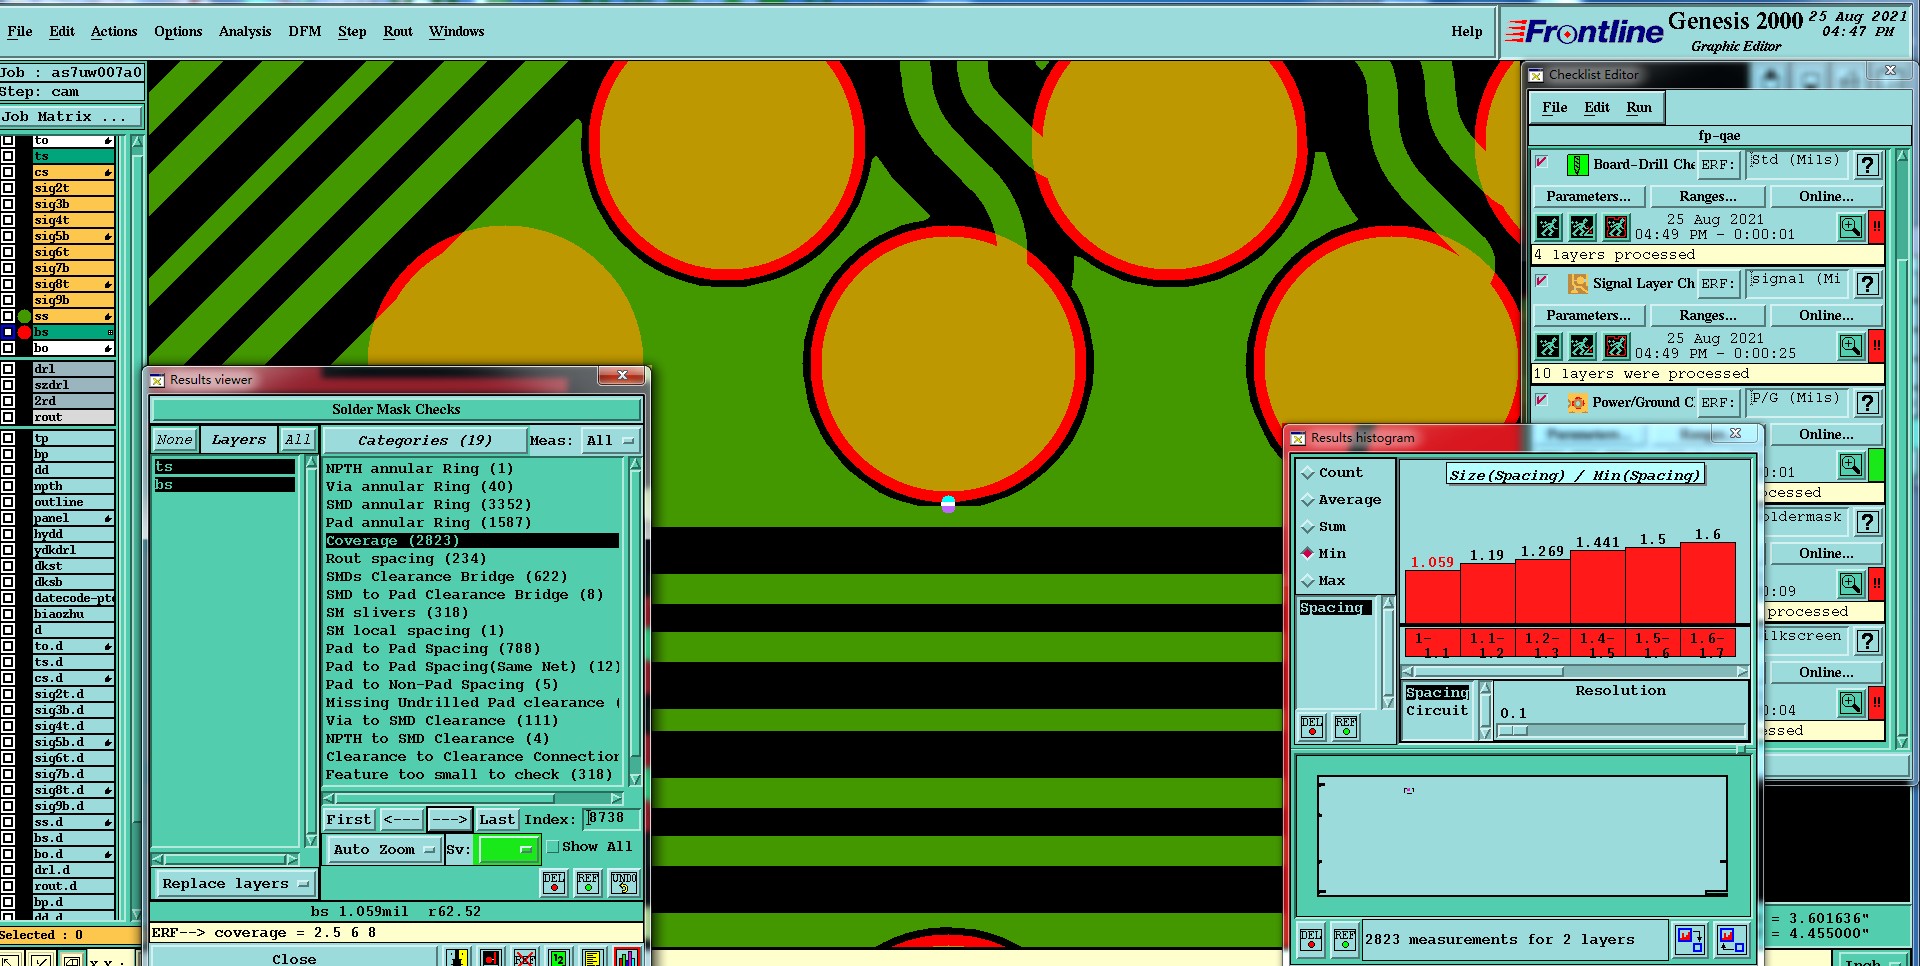This screenshot has height=966, width=1920.
Task: Enable Show All checkbox in Results viewer
Action: 552,847
